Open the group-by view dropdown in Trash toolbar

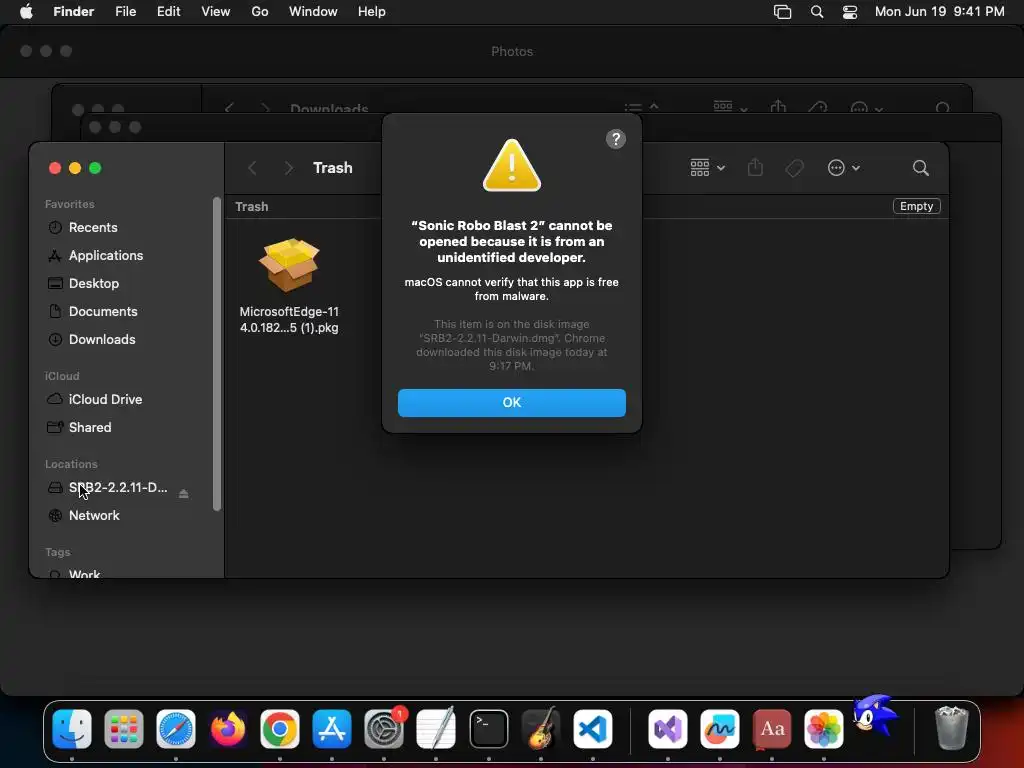coord(707,168)
